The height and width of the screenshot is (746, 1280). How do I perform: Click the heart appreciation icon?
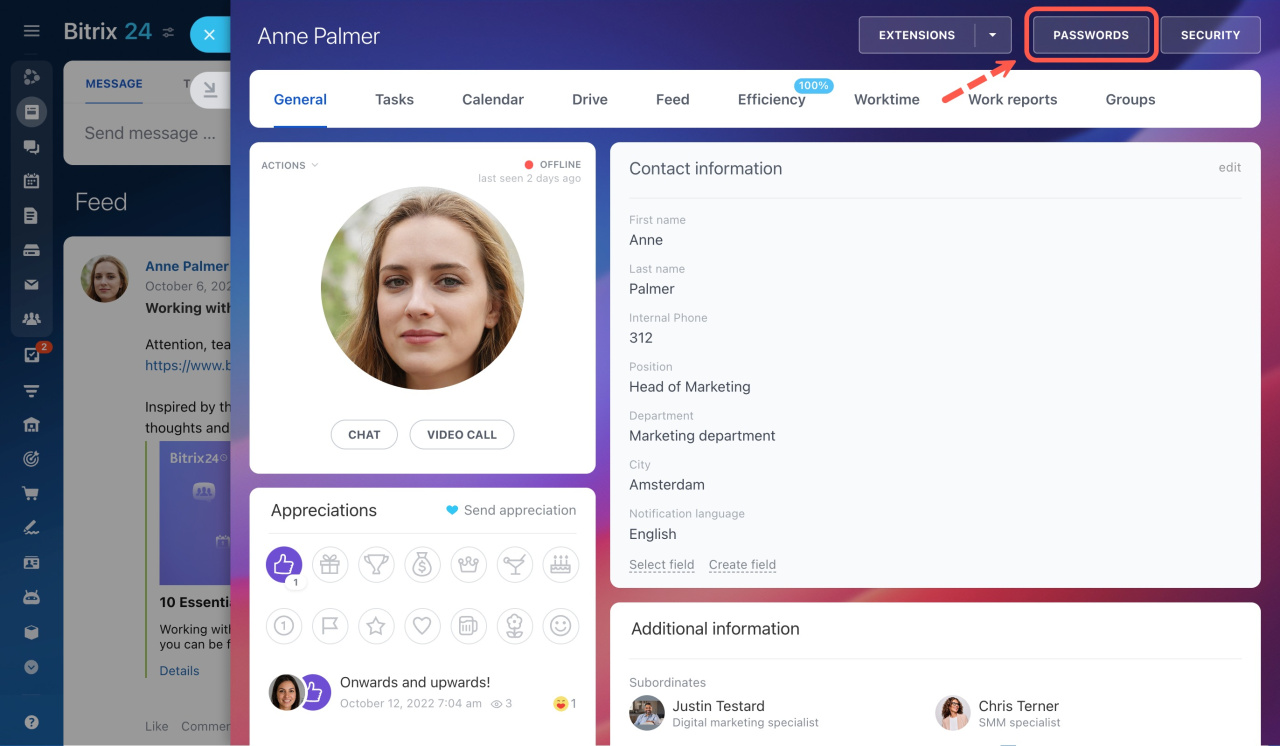pos(422,626)
